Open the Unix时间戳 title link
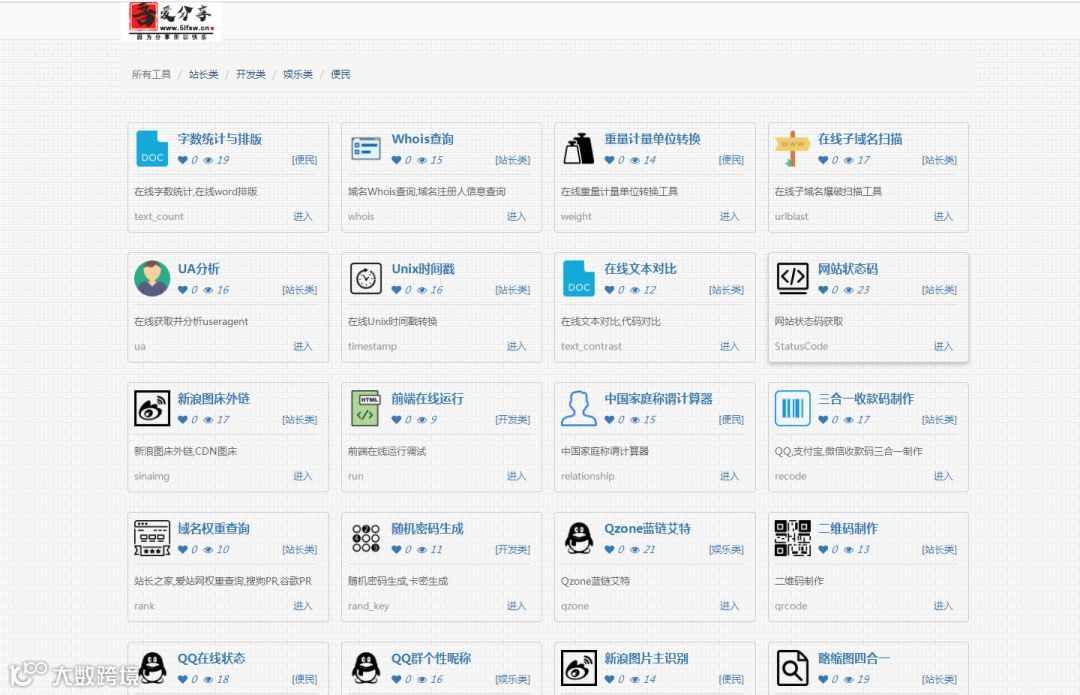Viewport: 1080px width, 695px height. point(423,269)
